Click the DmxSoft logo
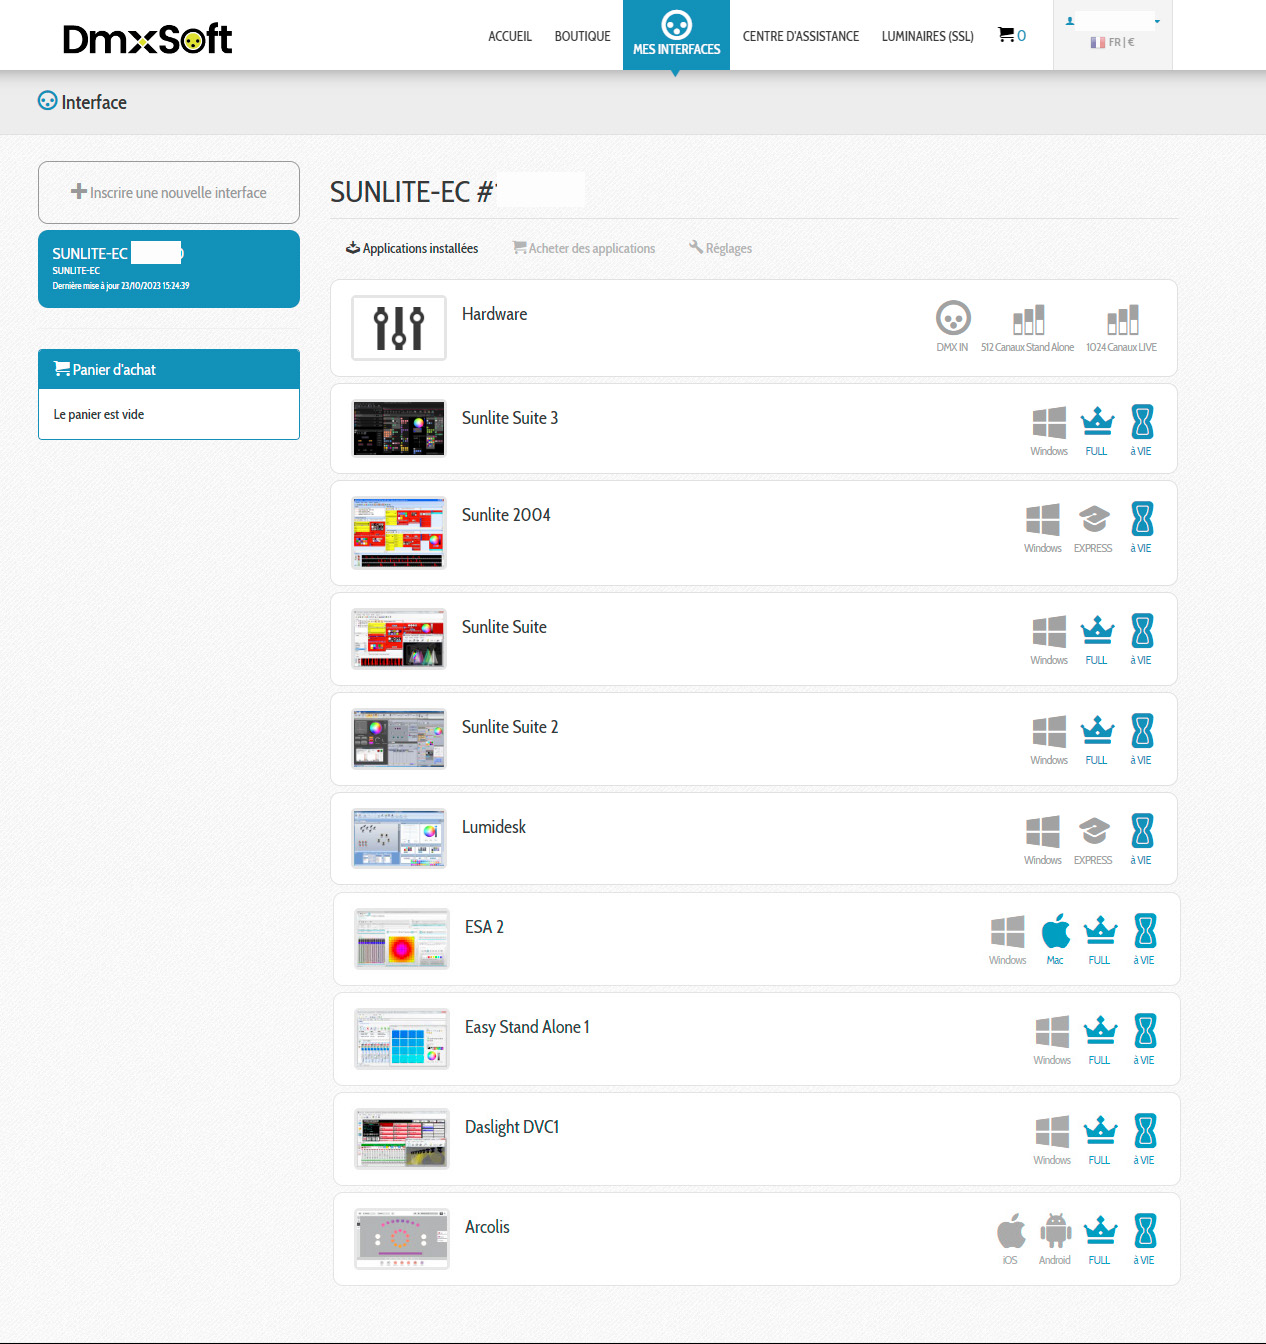 147,39
